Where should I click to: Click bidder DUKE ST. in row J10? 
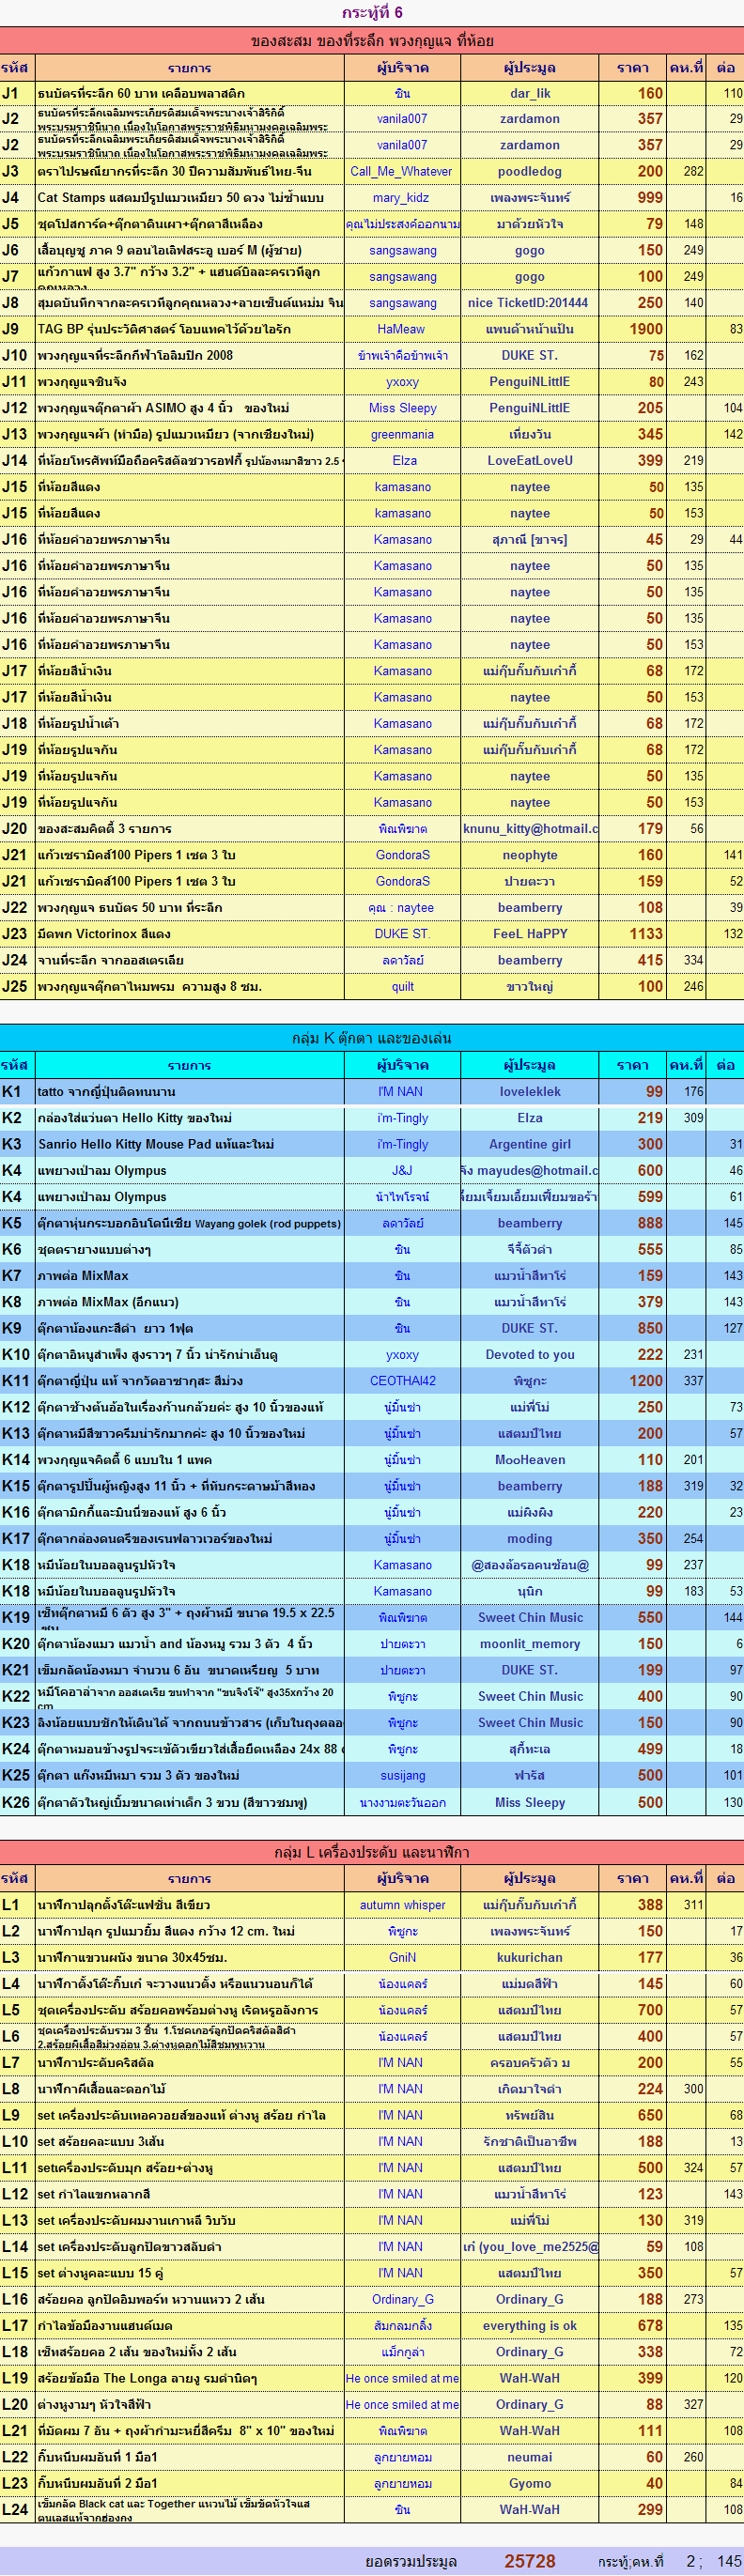coord(530,355)
